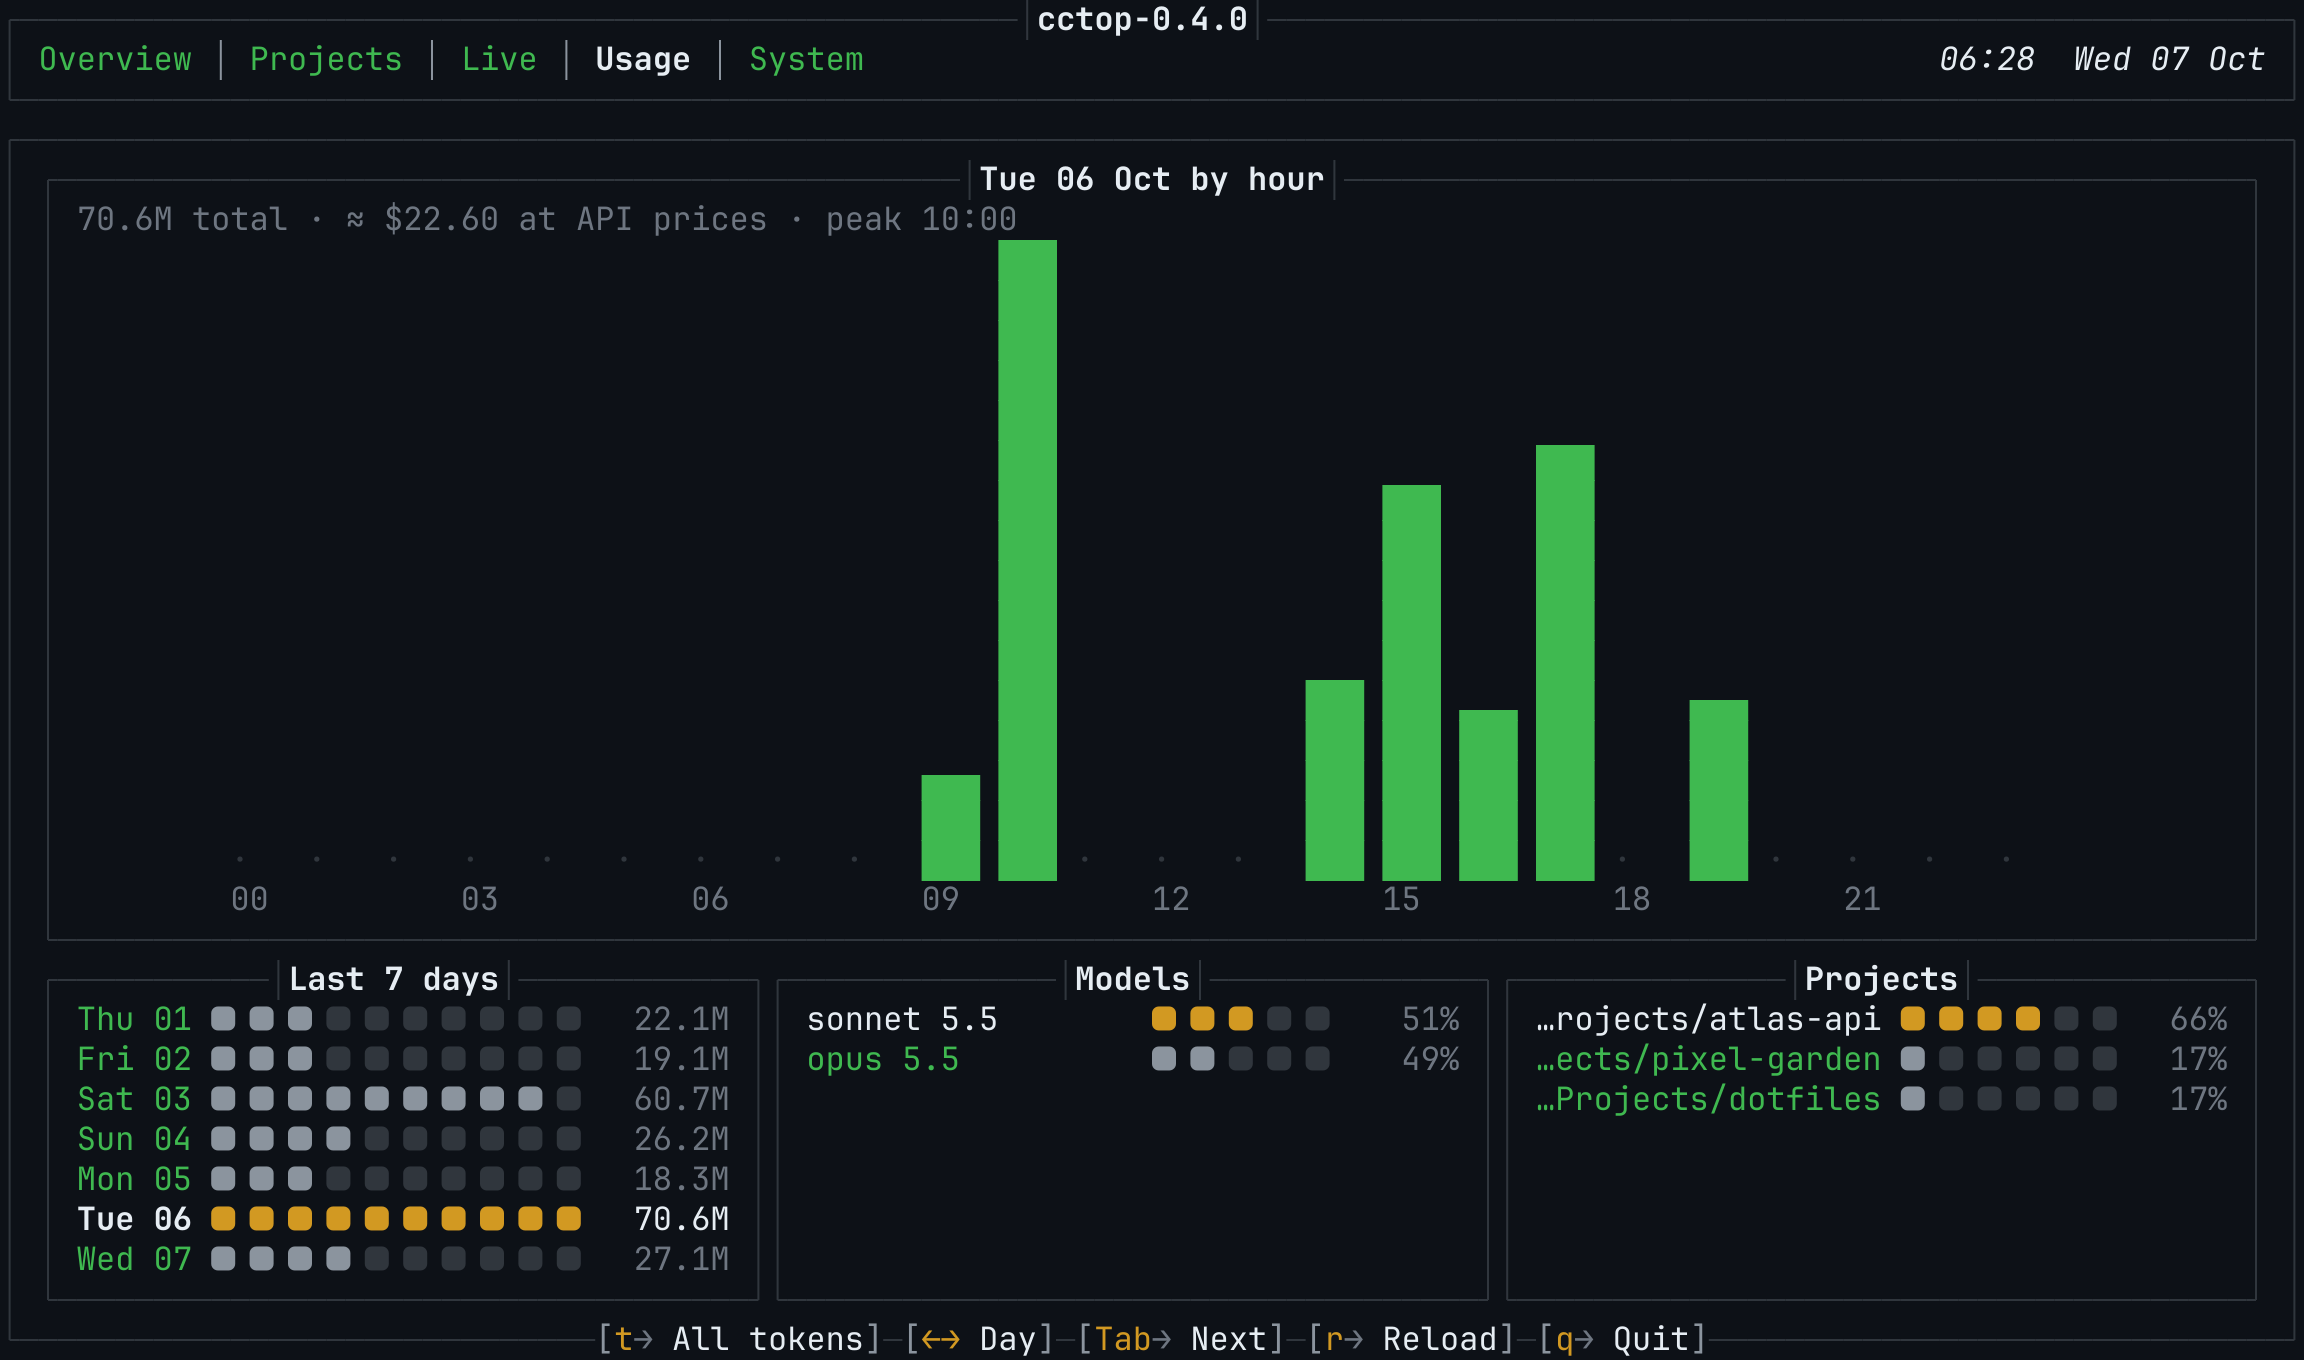Click the [←→ Day] shortcut

click(x=979, y=1339)
